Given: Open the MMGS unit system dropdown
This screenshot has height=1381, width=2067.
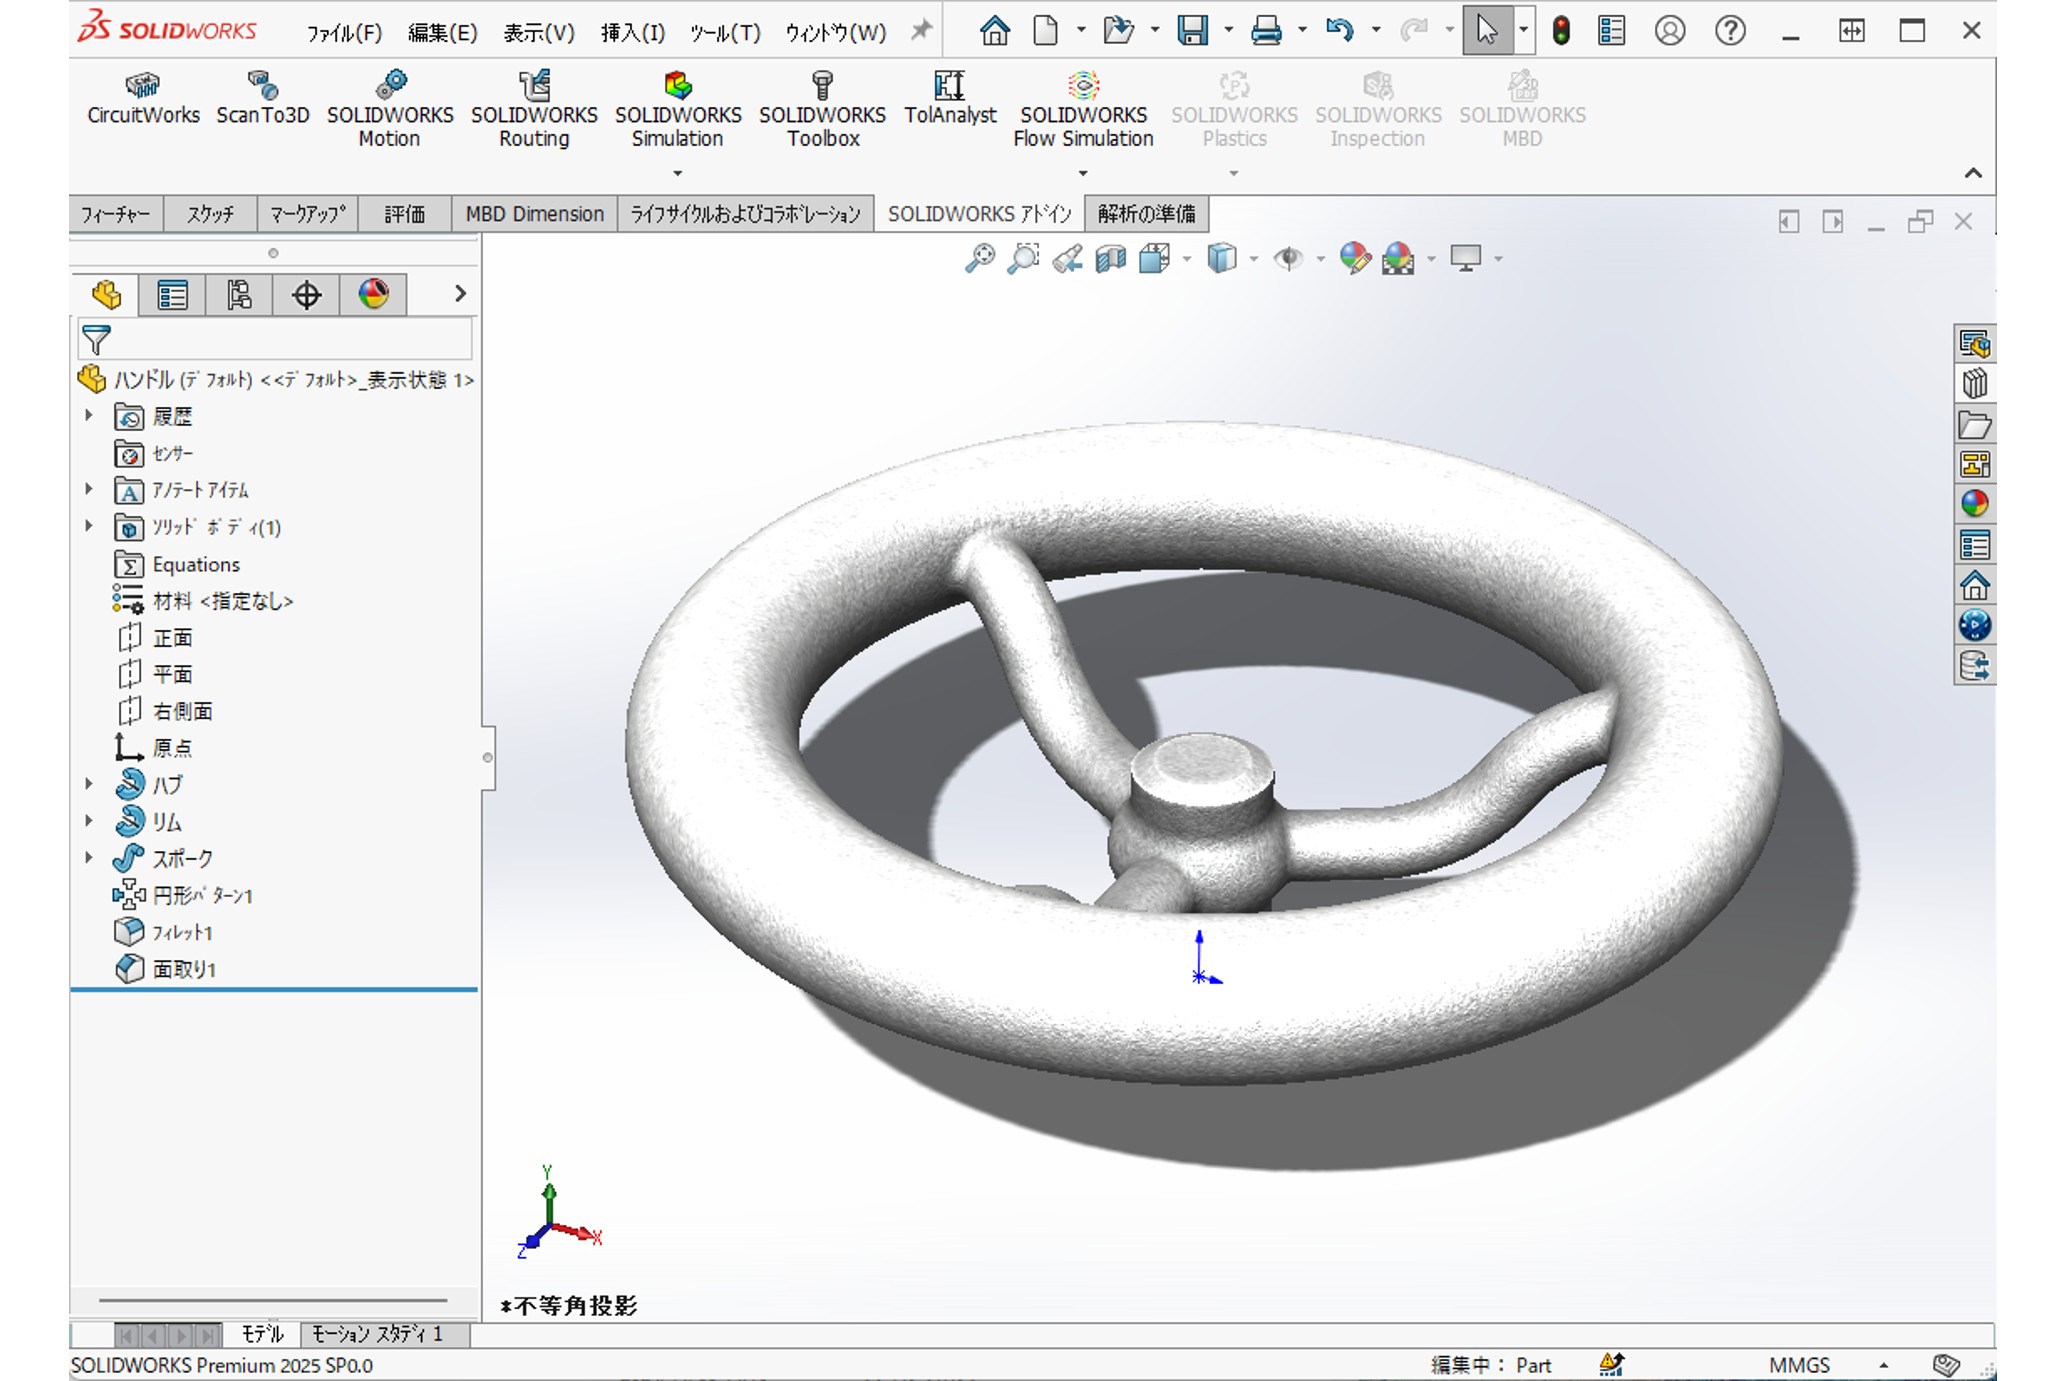Looking at the screenshot, I should 1884,1365.
